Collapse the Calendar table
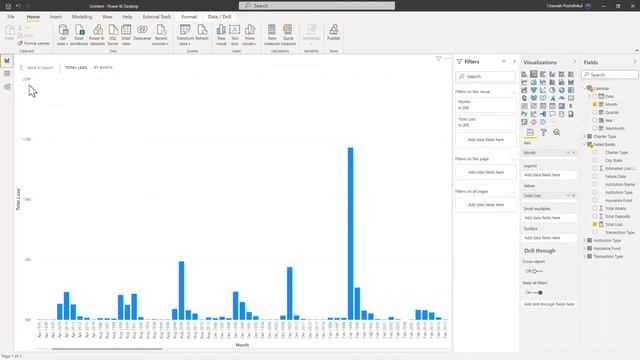This screenshot has width=640, height=360. coord(584,88)
